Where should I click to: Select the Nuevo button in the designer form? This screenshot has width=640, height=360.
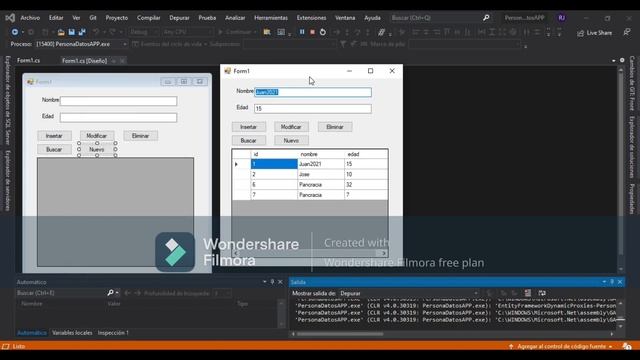(97, 149)
